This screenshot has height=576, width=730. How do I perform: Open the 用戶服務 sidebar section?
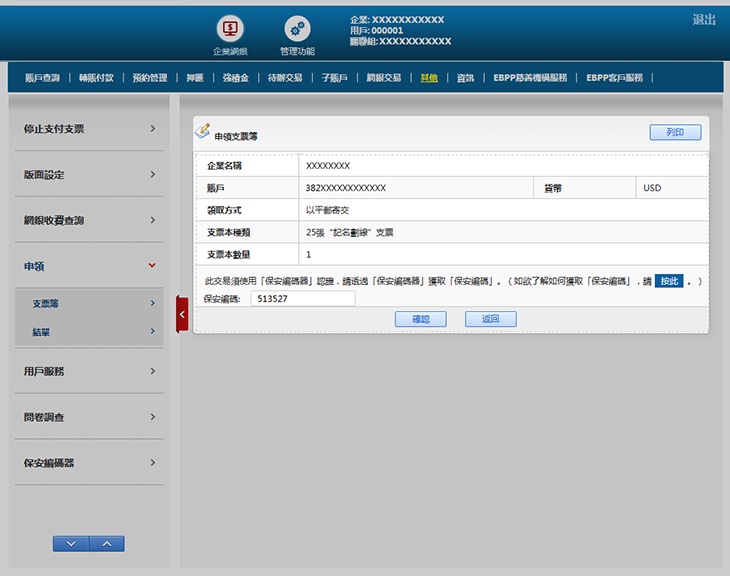88,371
